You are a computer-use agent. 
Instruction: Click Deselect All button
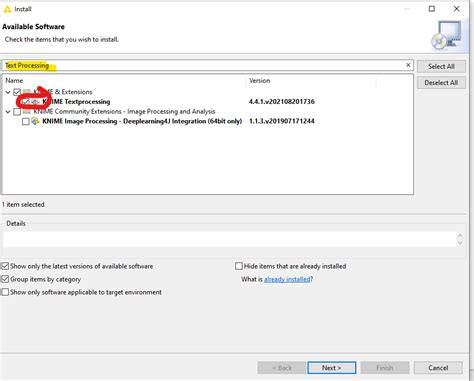pos(441,83)
